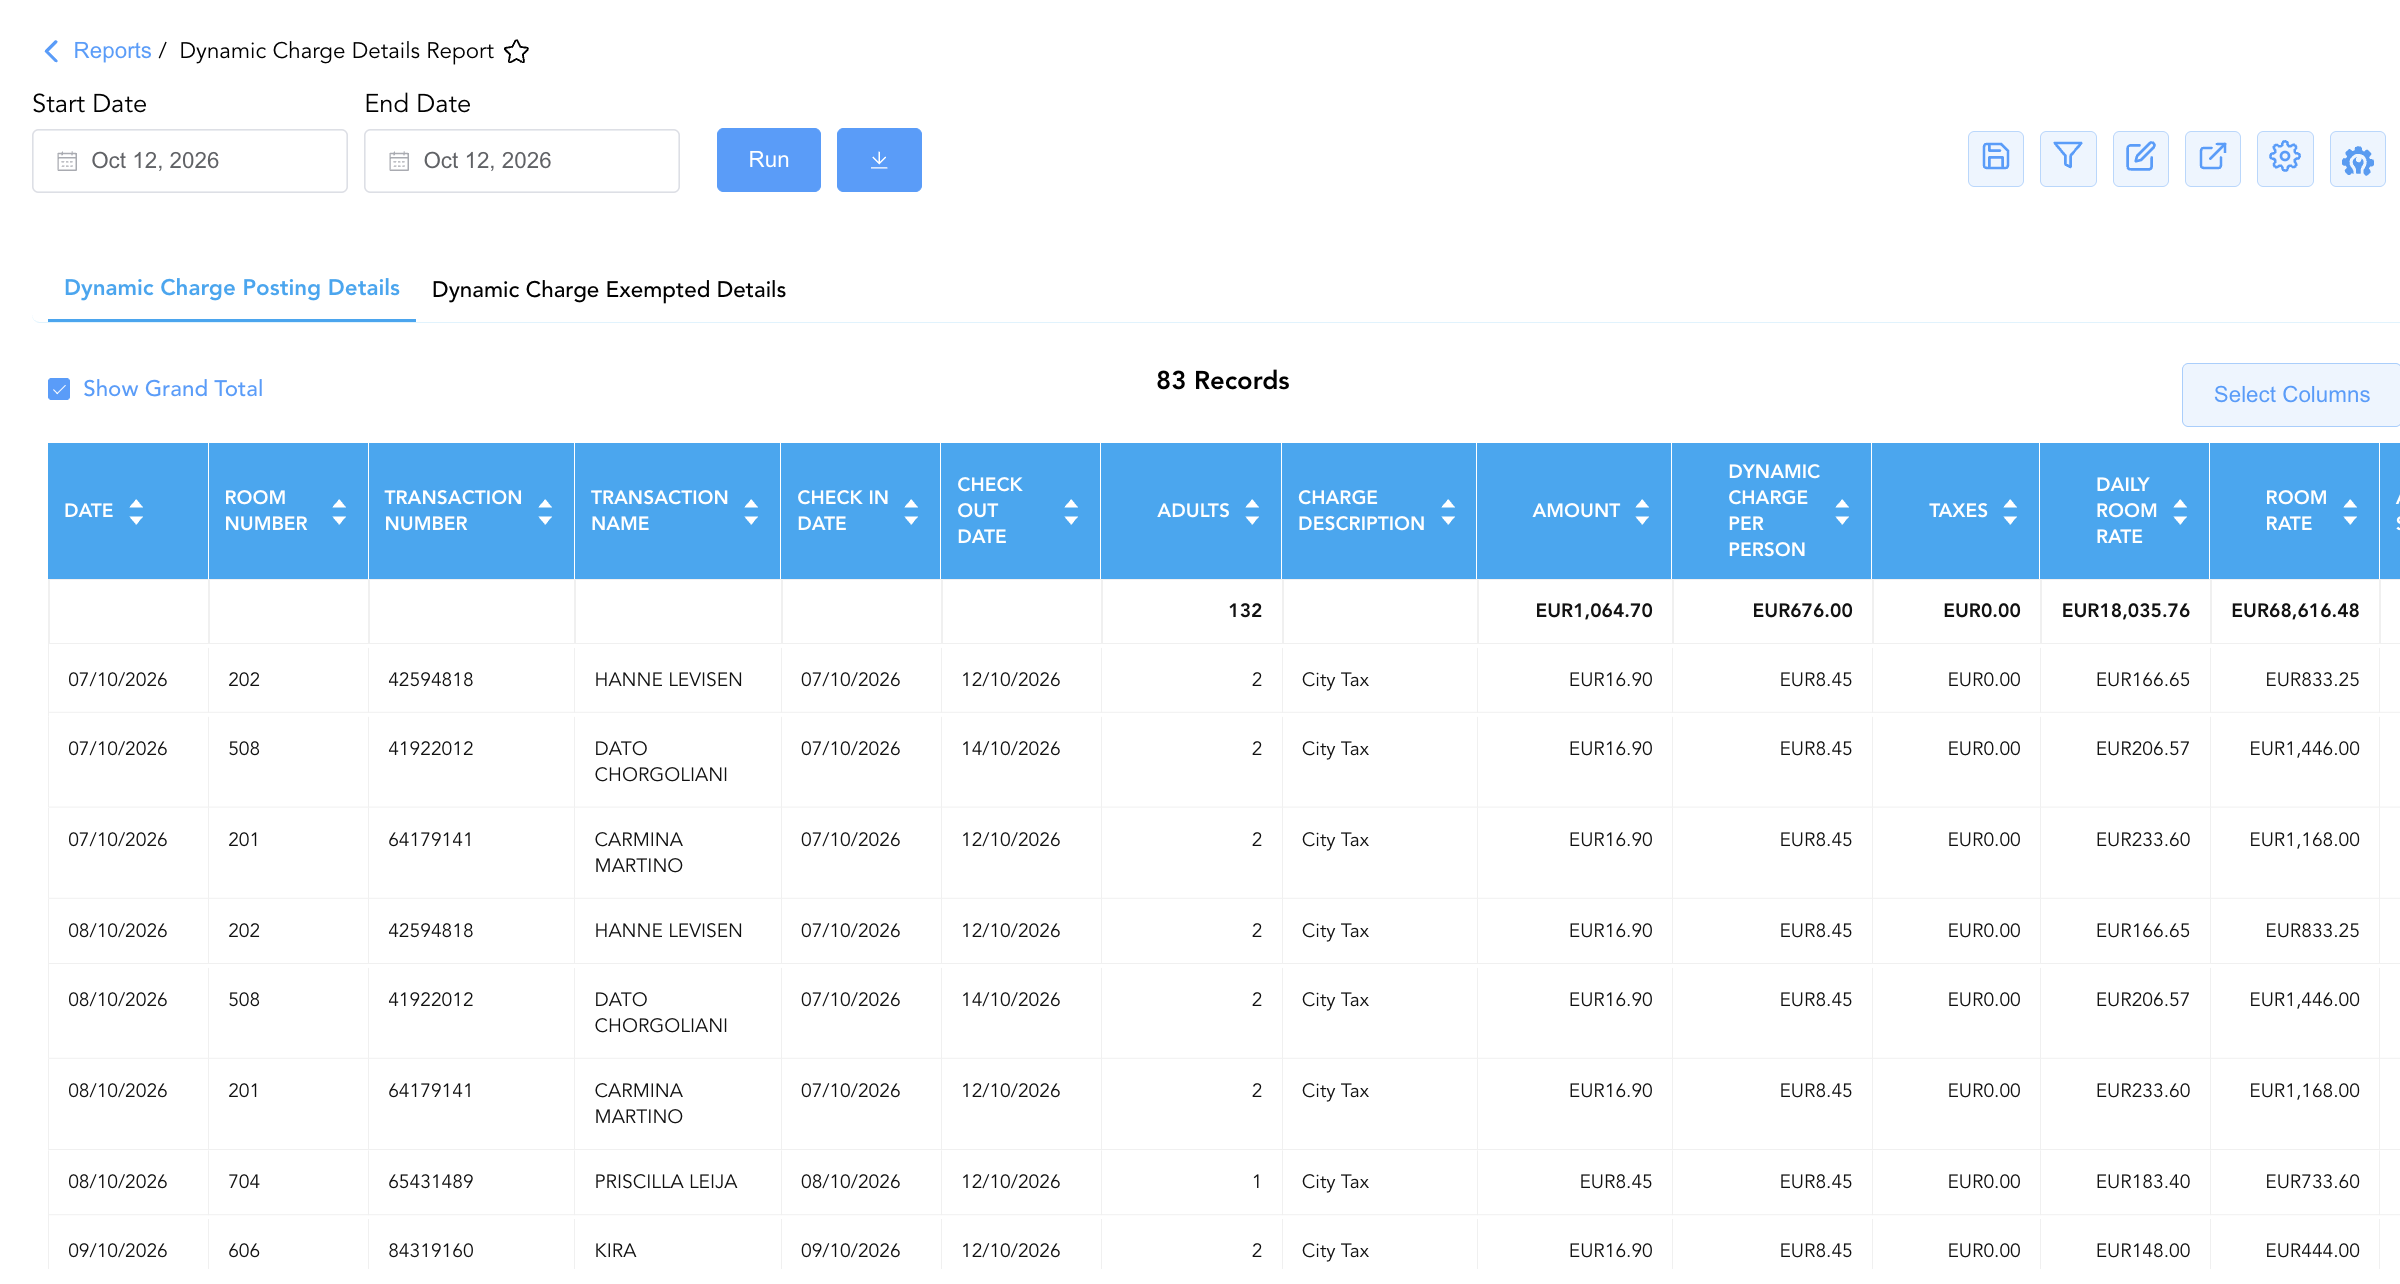Screen dimensions: 2400x1284
Task: Go back to Reports link
Action: [112, 51]
